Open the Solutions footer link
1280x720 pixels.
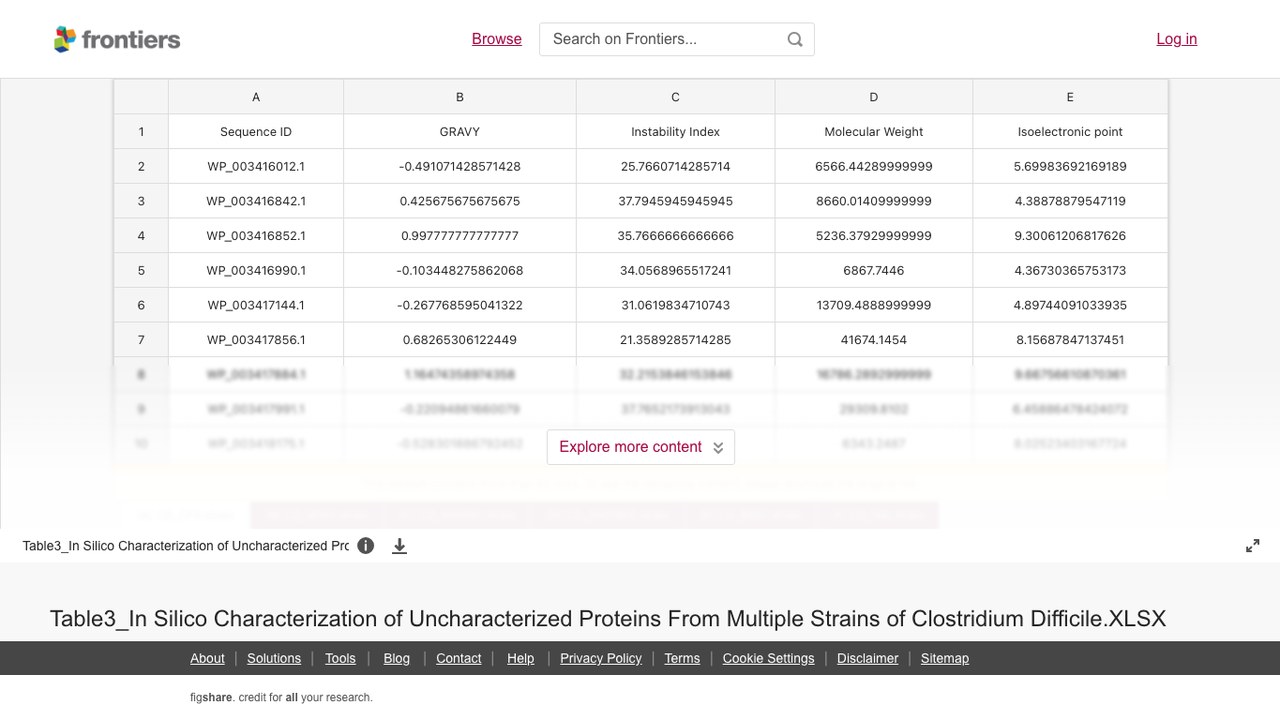click(x=274, y=658)
